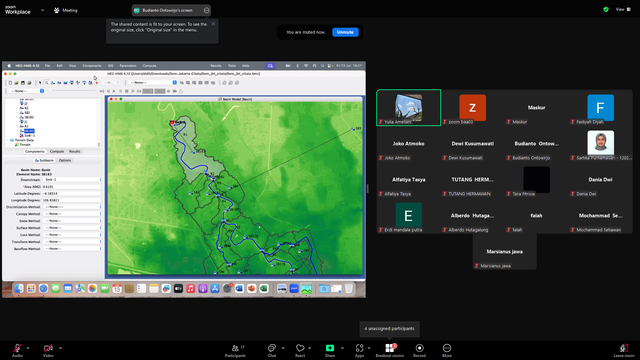
Task: Open View menu in shared HEC-HMS window
Action: point(72,66)
